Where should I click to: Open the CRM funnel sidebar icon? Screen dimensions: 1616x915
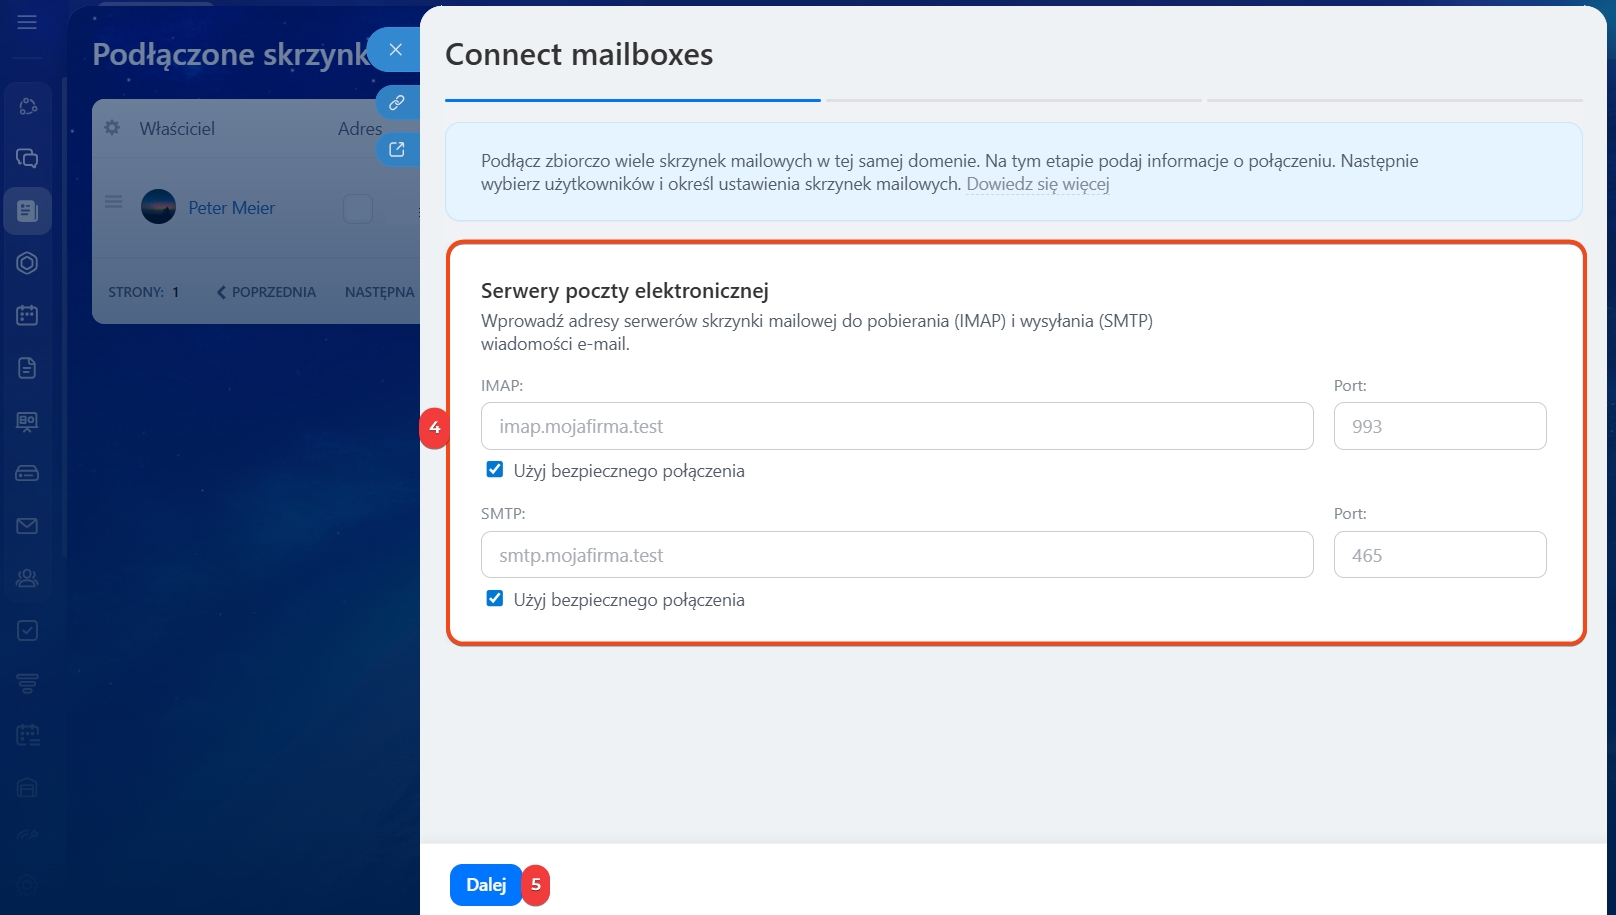[x=27, y=683]
